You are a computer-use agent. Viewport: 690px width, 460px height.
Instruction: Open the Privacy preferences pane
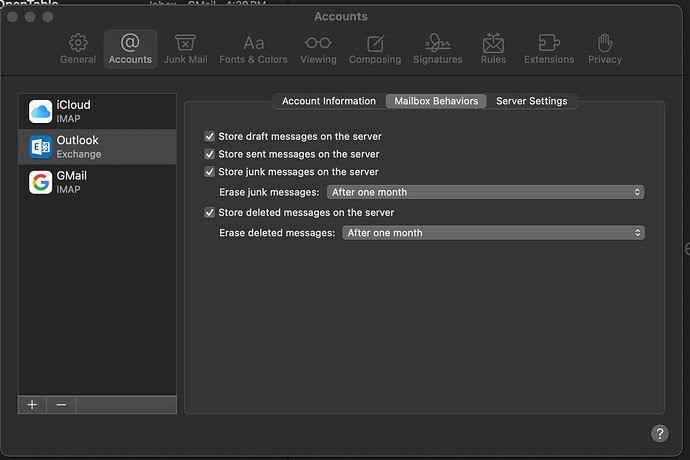[605, 49]
